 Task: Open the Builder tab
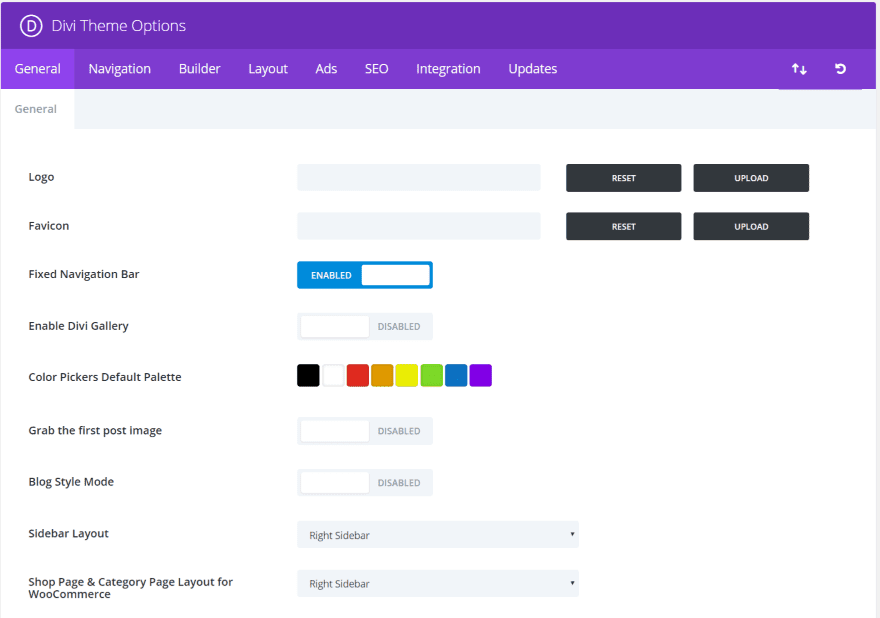[199, 69]
